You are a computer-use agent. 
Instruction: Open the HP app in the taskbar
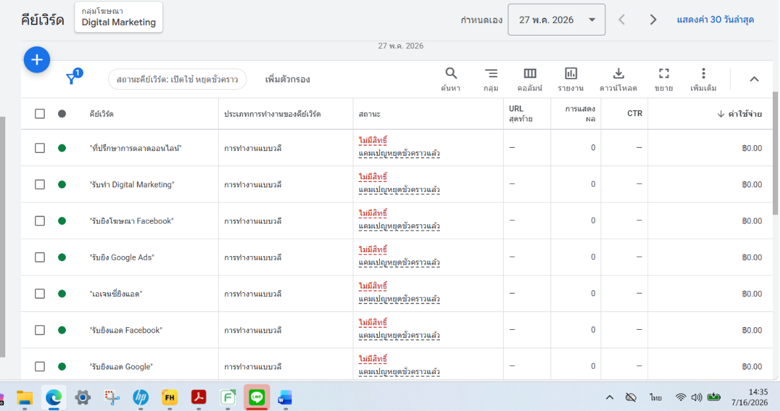[x=141, y=398]
